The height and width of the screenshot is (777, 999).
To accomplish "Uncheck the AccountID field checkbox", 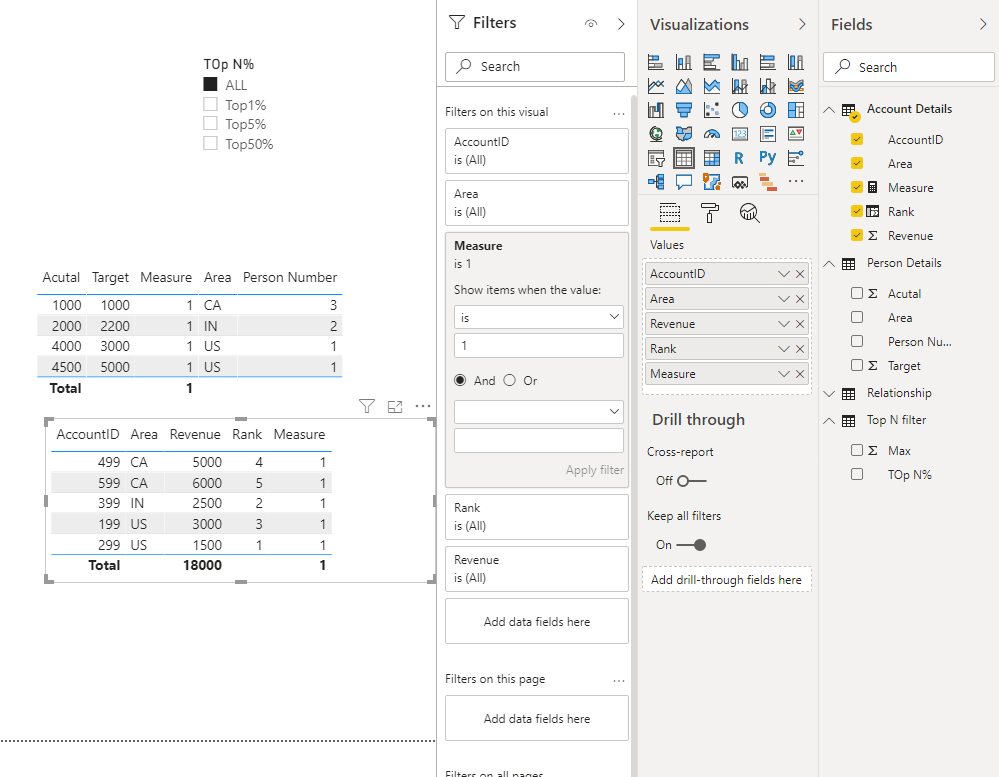I will [x=857, y=139].
